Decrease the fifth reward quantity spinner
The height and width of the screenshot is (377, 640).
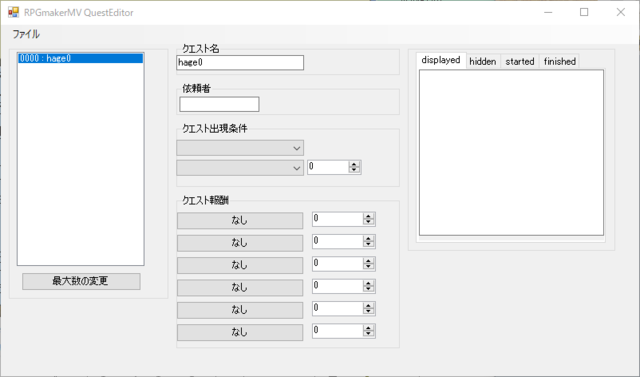click(x=368, y=312)
